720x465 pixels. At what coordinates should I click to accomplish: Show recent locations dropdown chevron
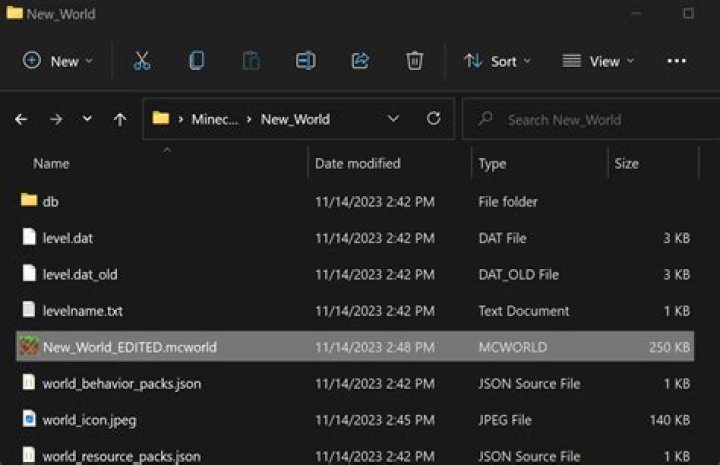[88, 119]
